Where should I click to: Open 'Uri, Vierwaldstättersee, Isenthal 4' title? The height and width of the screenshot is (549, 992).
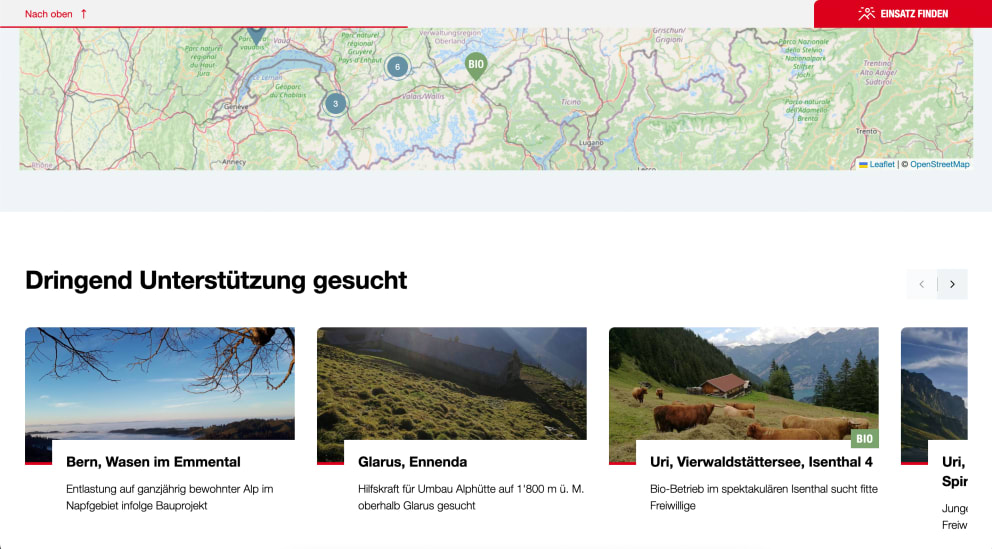pyautogui.click(x=761, y=462)
